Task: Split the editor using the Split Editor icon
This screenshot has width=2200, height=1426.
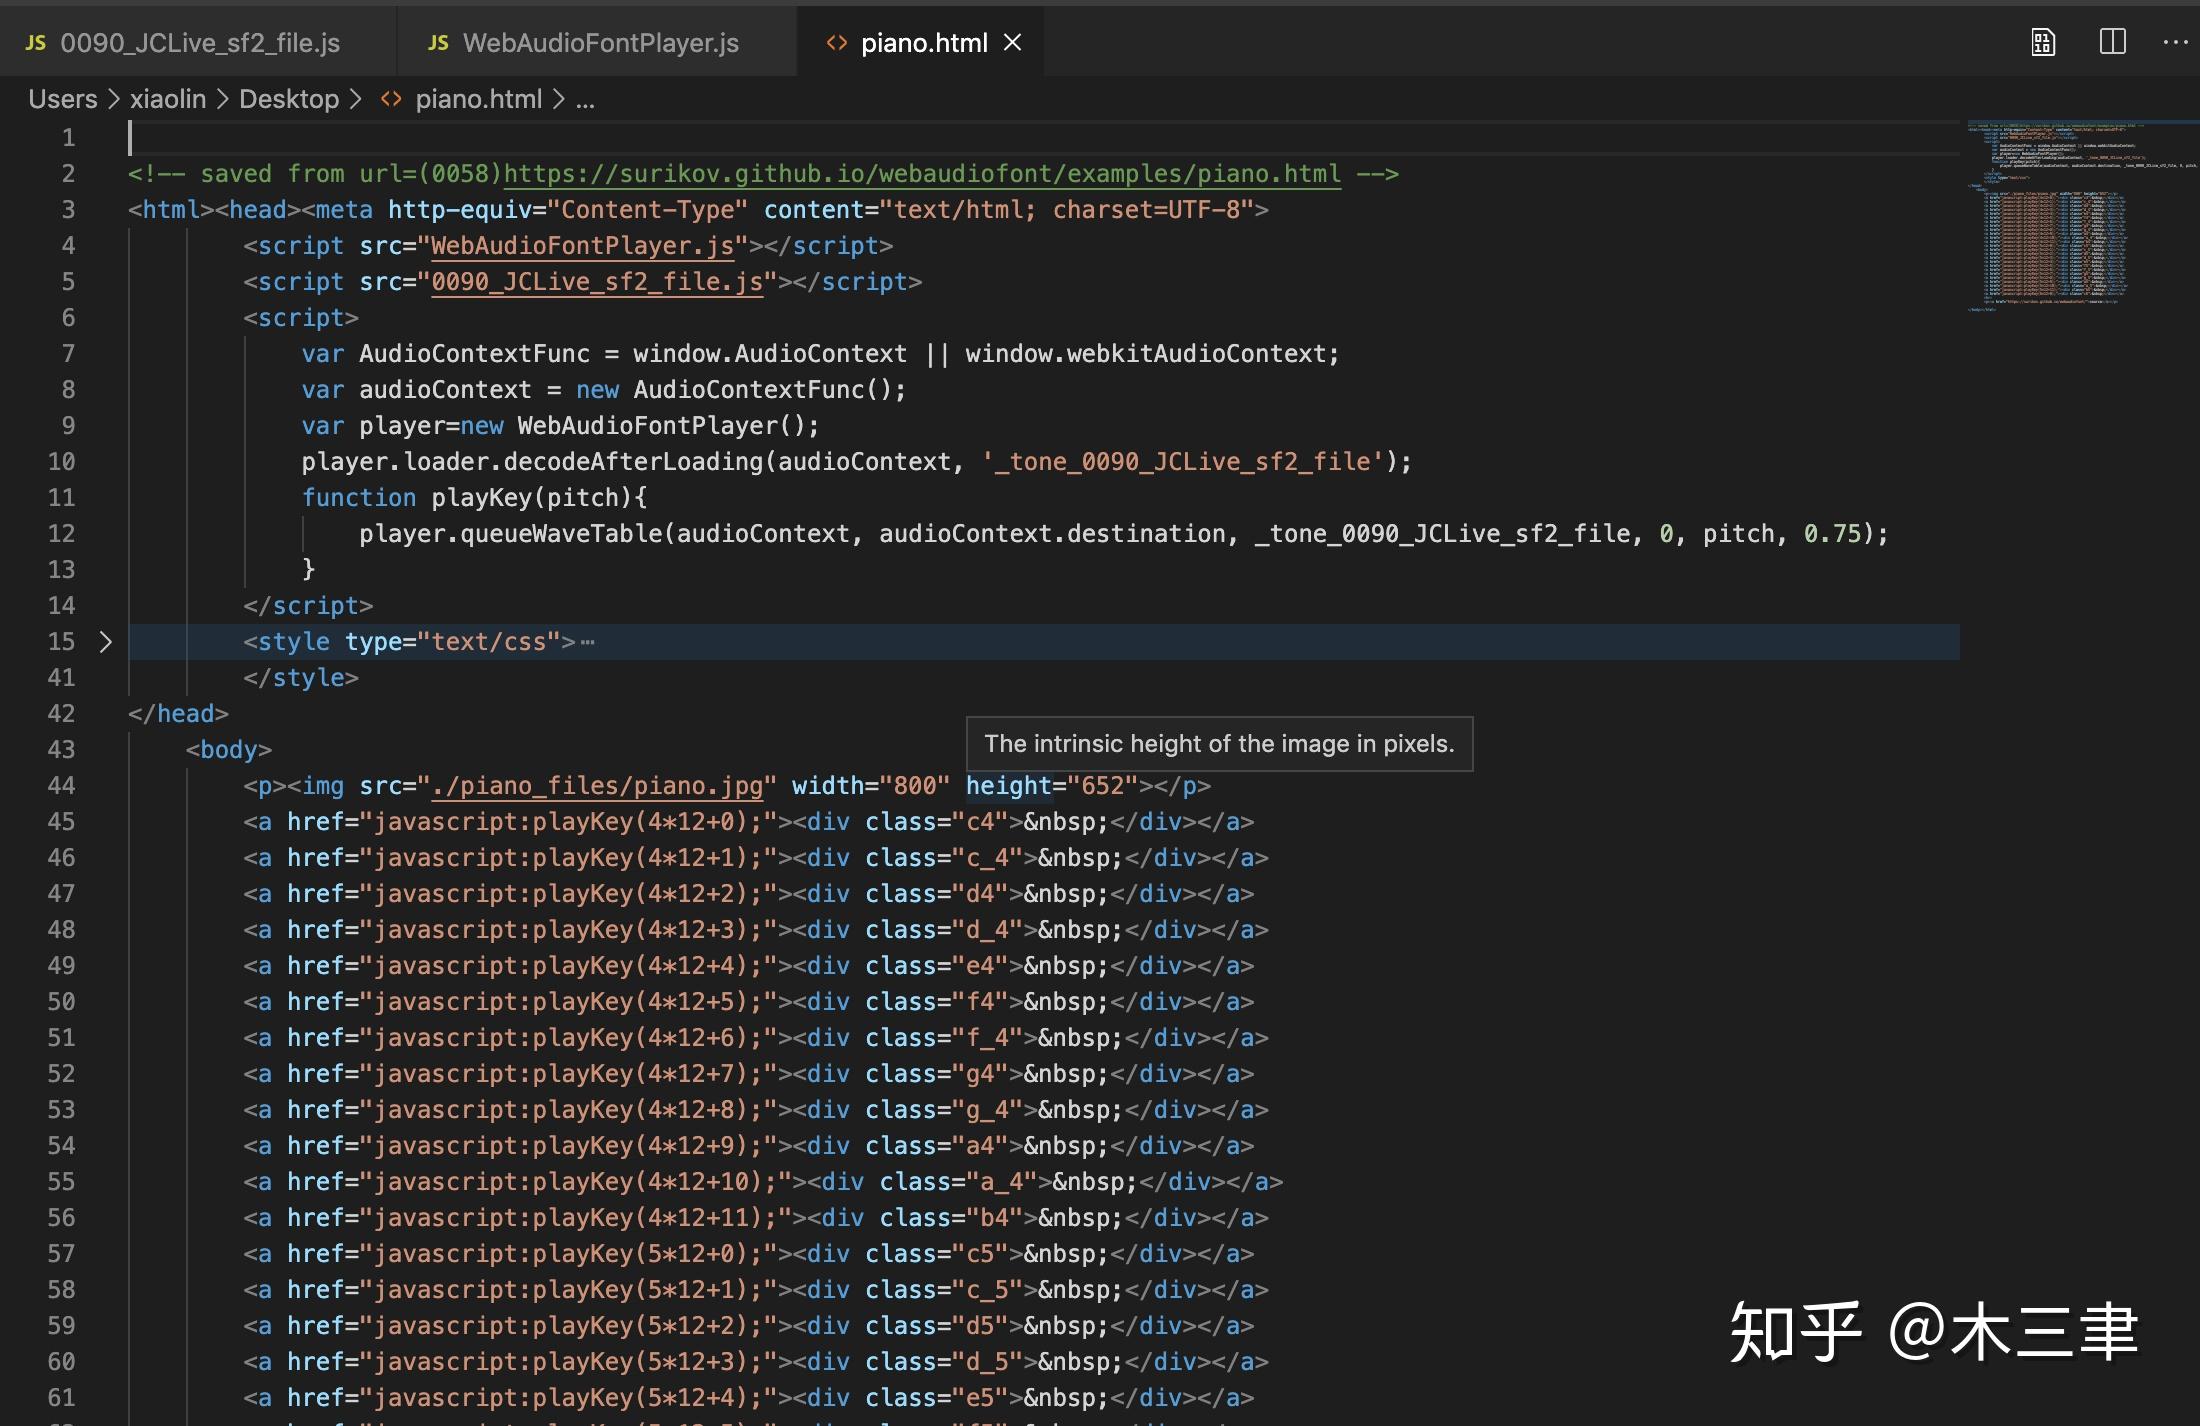Action: pos(2112,41)
